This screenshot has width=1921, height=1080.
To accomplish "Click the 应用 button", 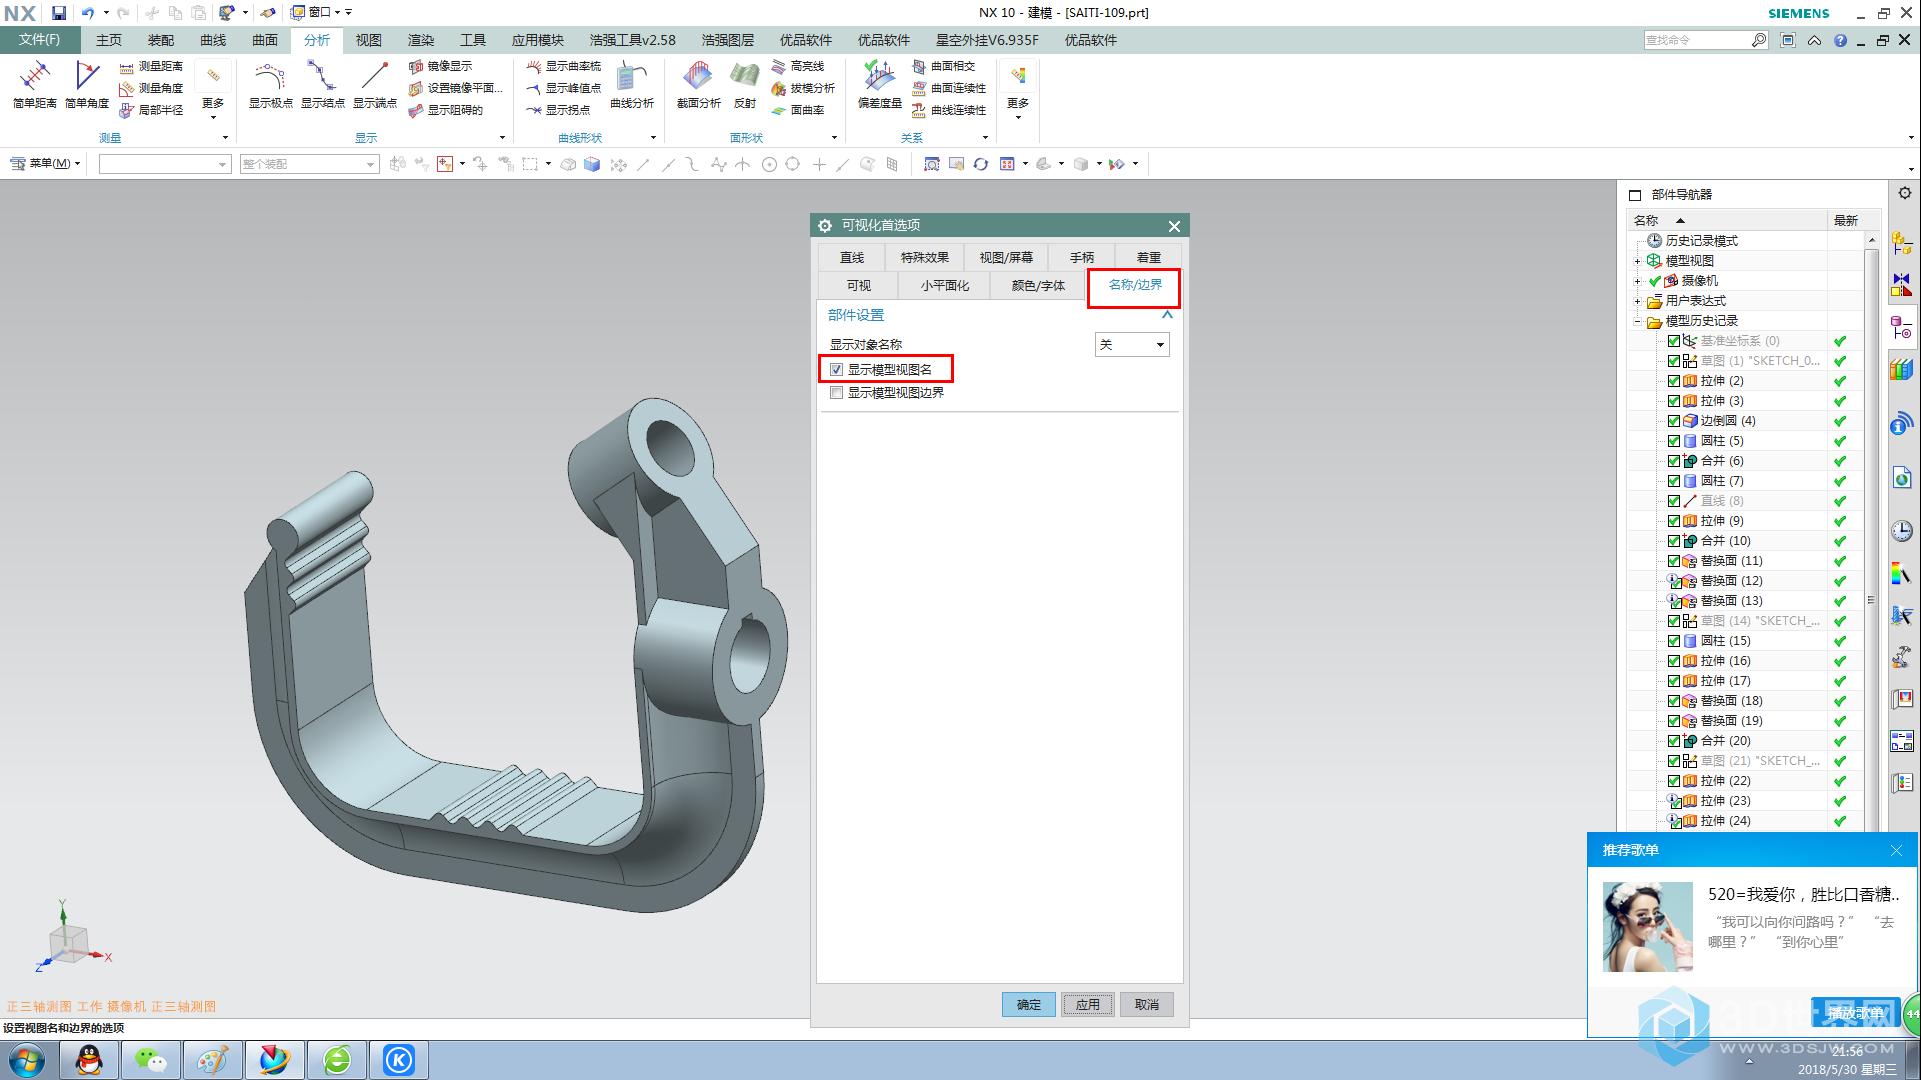I will click(x=1088, y=1005).
